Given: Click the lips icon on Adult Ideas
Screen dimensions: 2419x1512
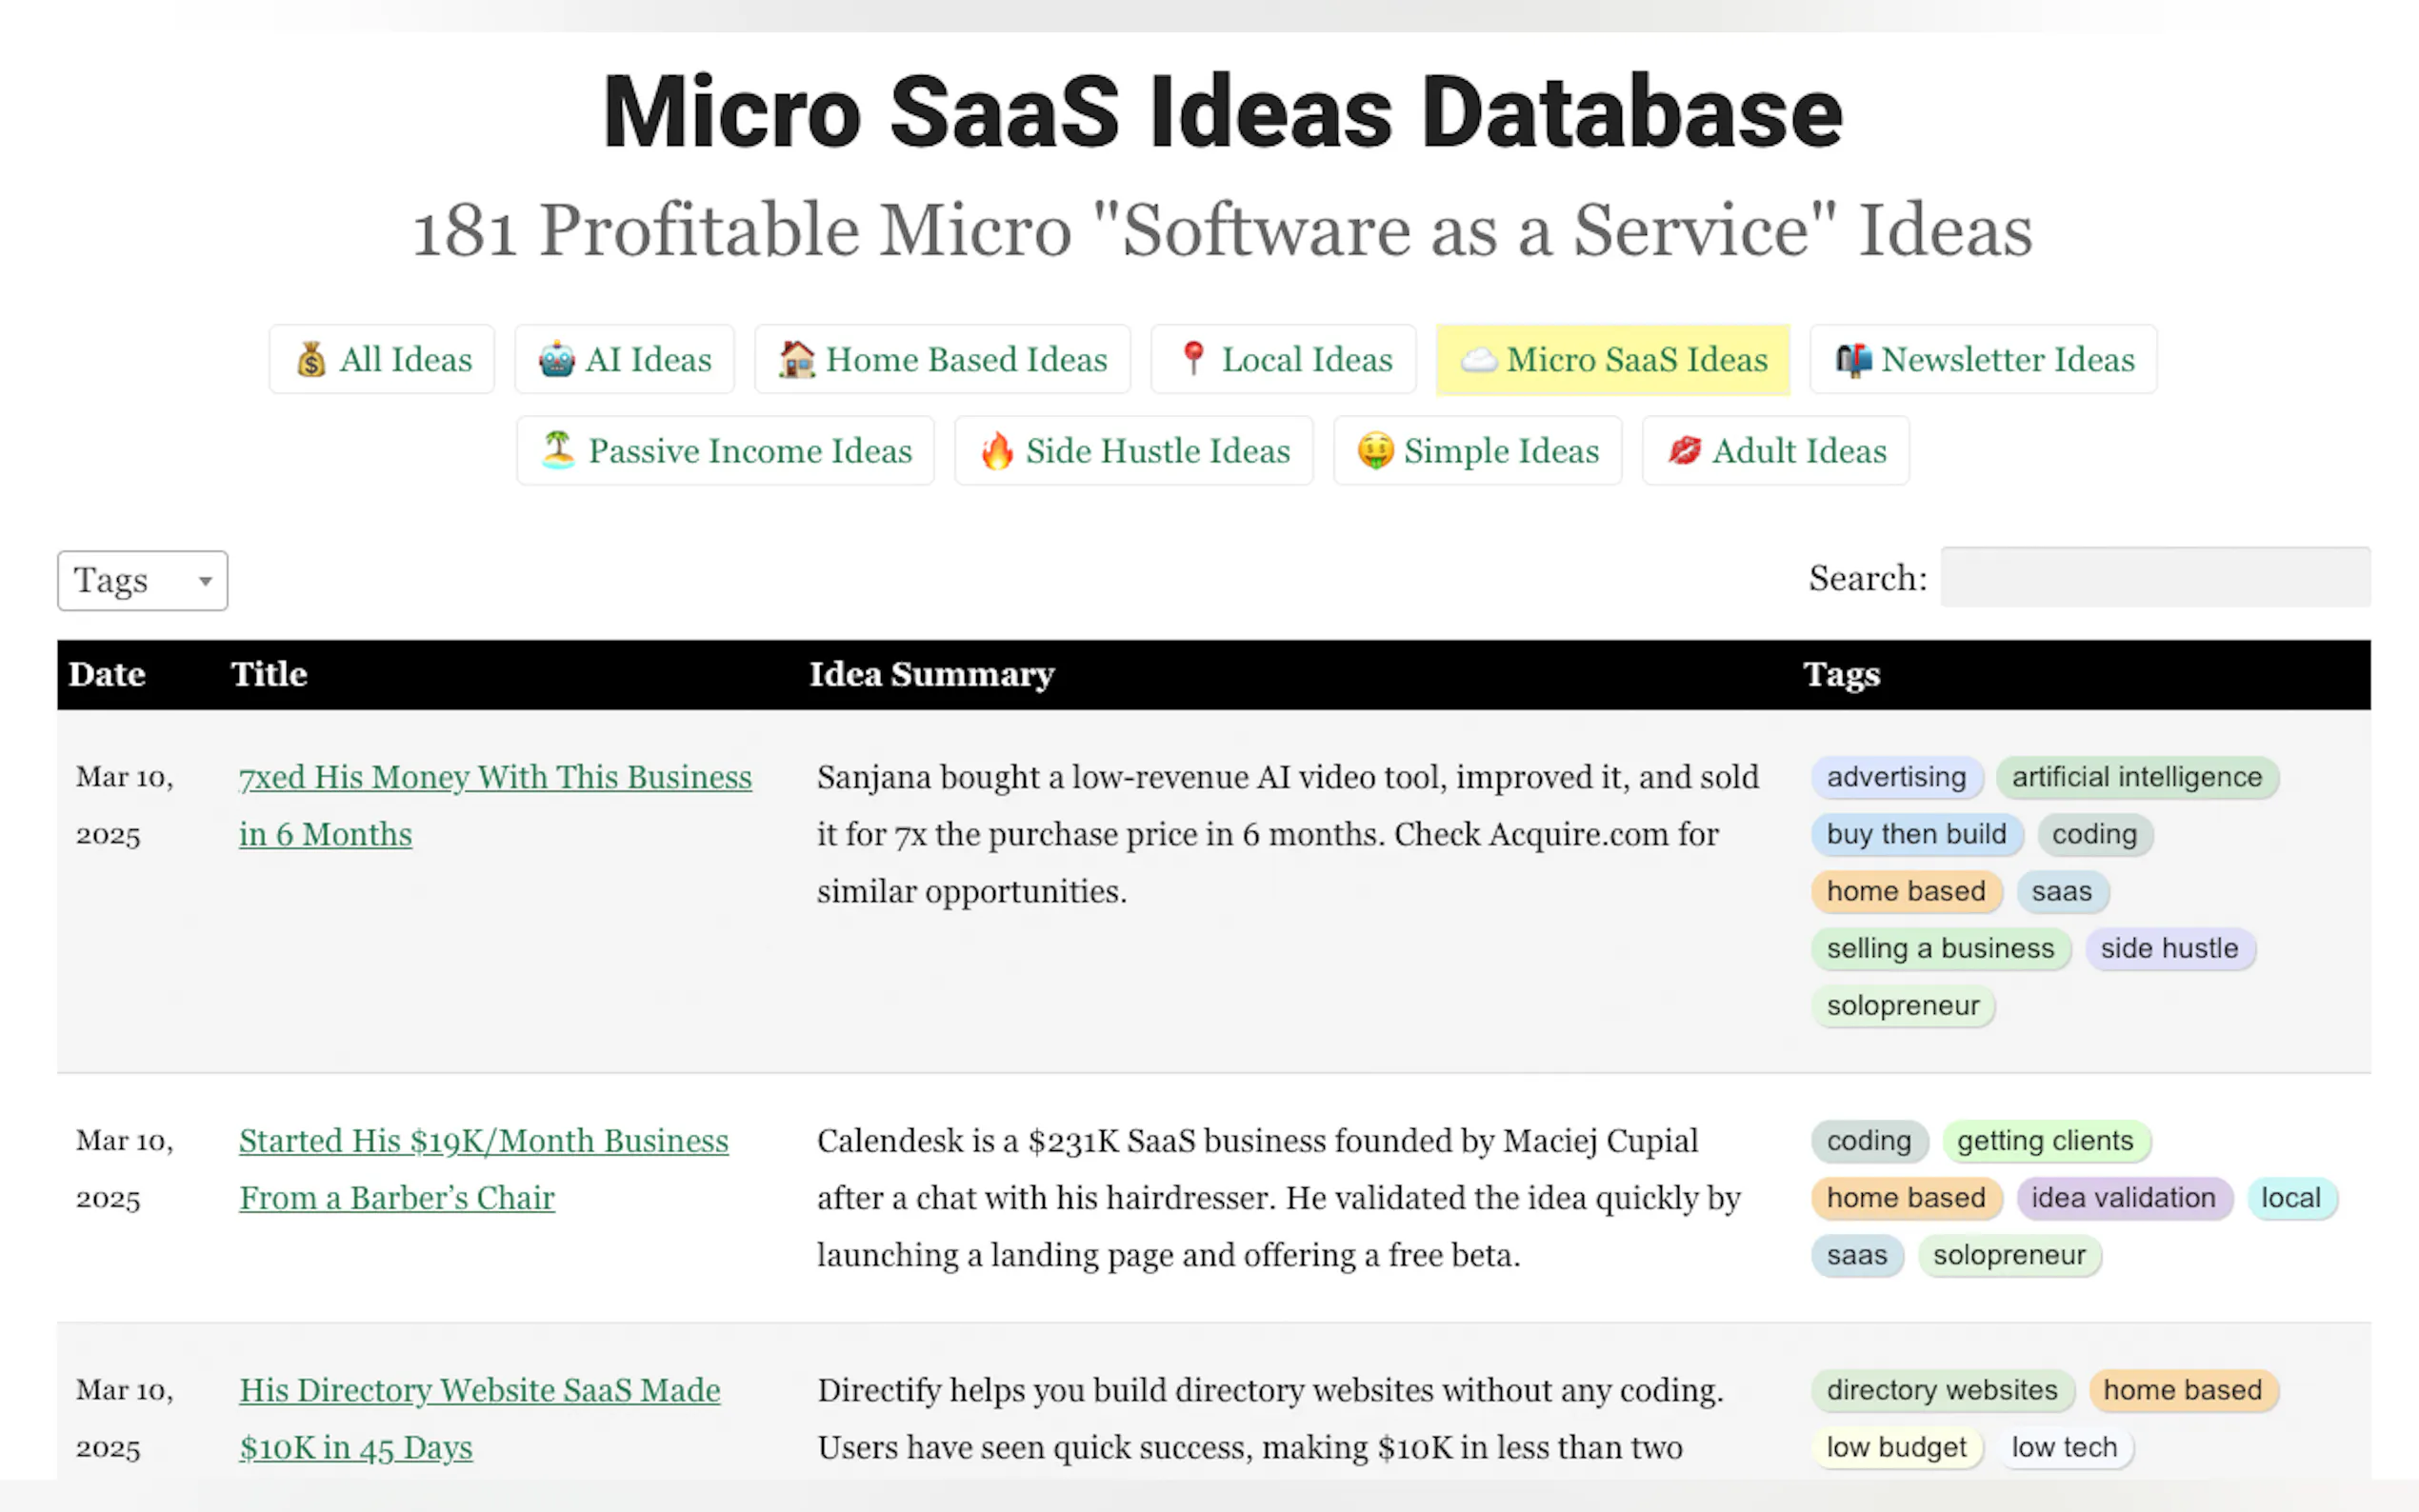Looking at the screenshot, I should point(1684,451).
